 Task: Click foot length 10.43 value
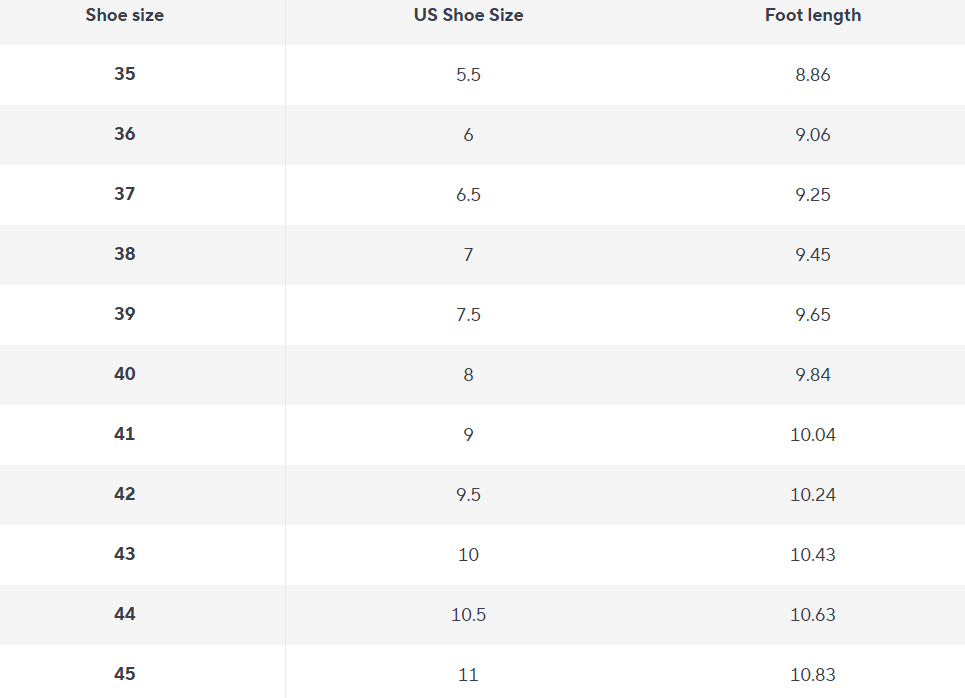tap(812, 555)
